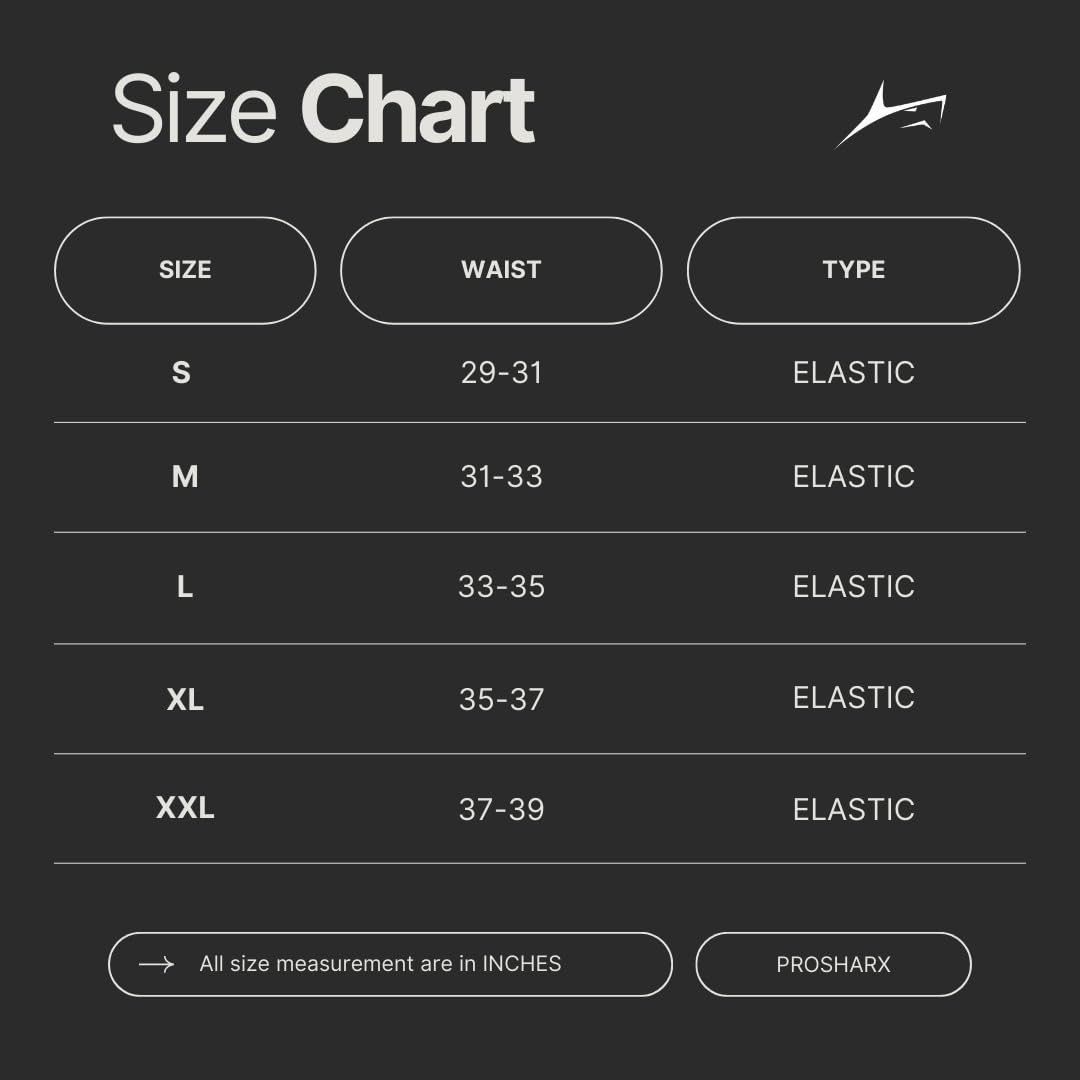Click ELASTIC type in the XXL row

coord(853,809)
